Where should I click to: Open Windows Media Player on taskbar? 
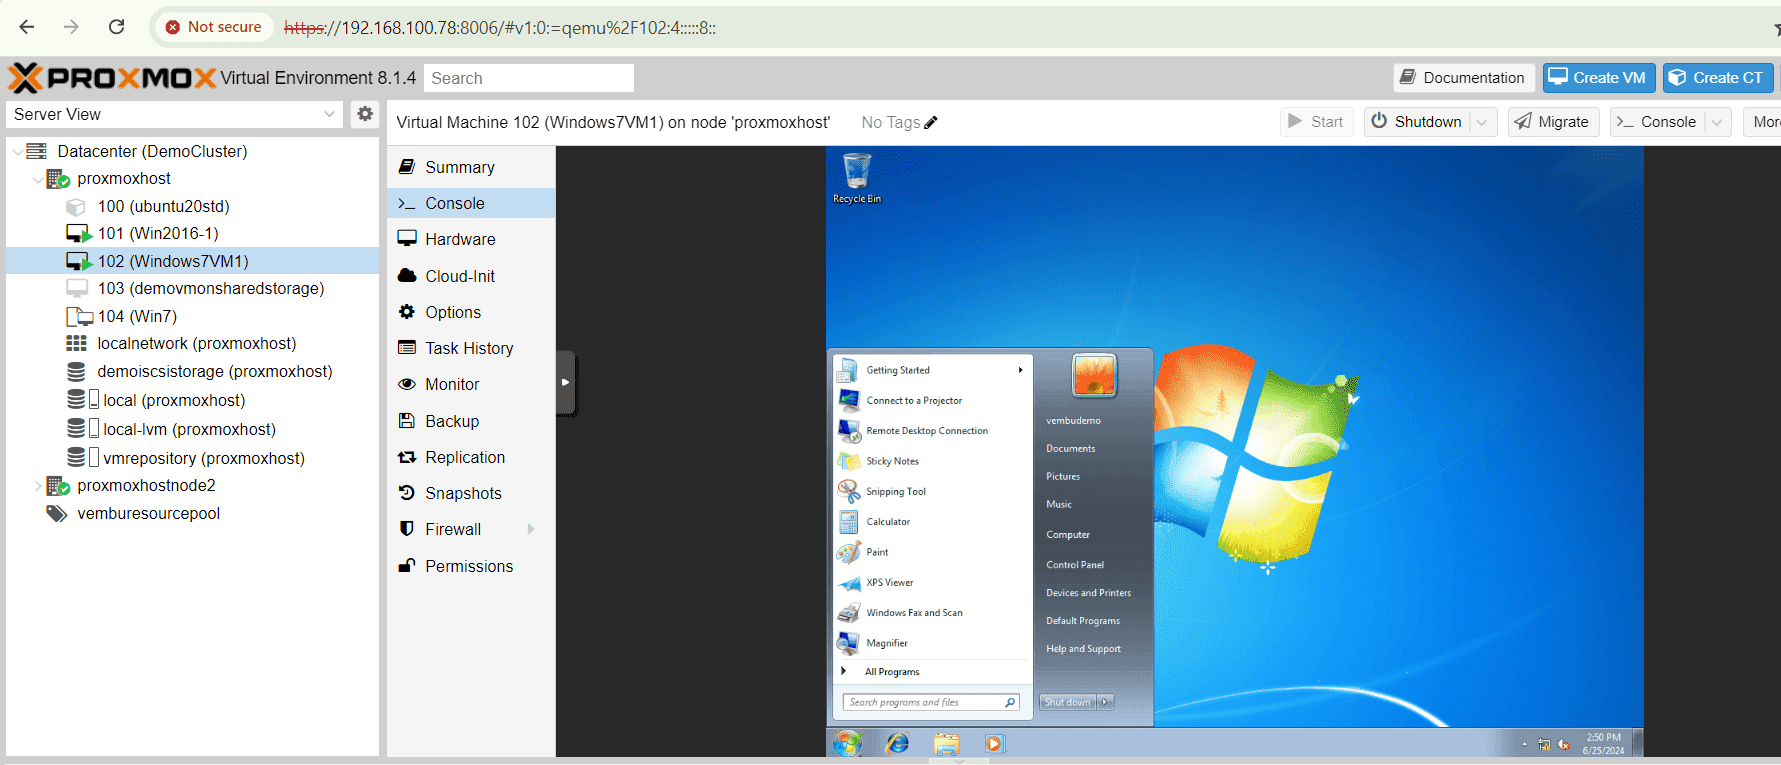coord(993,743)
